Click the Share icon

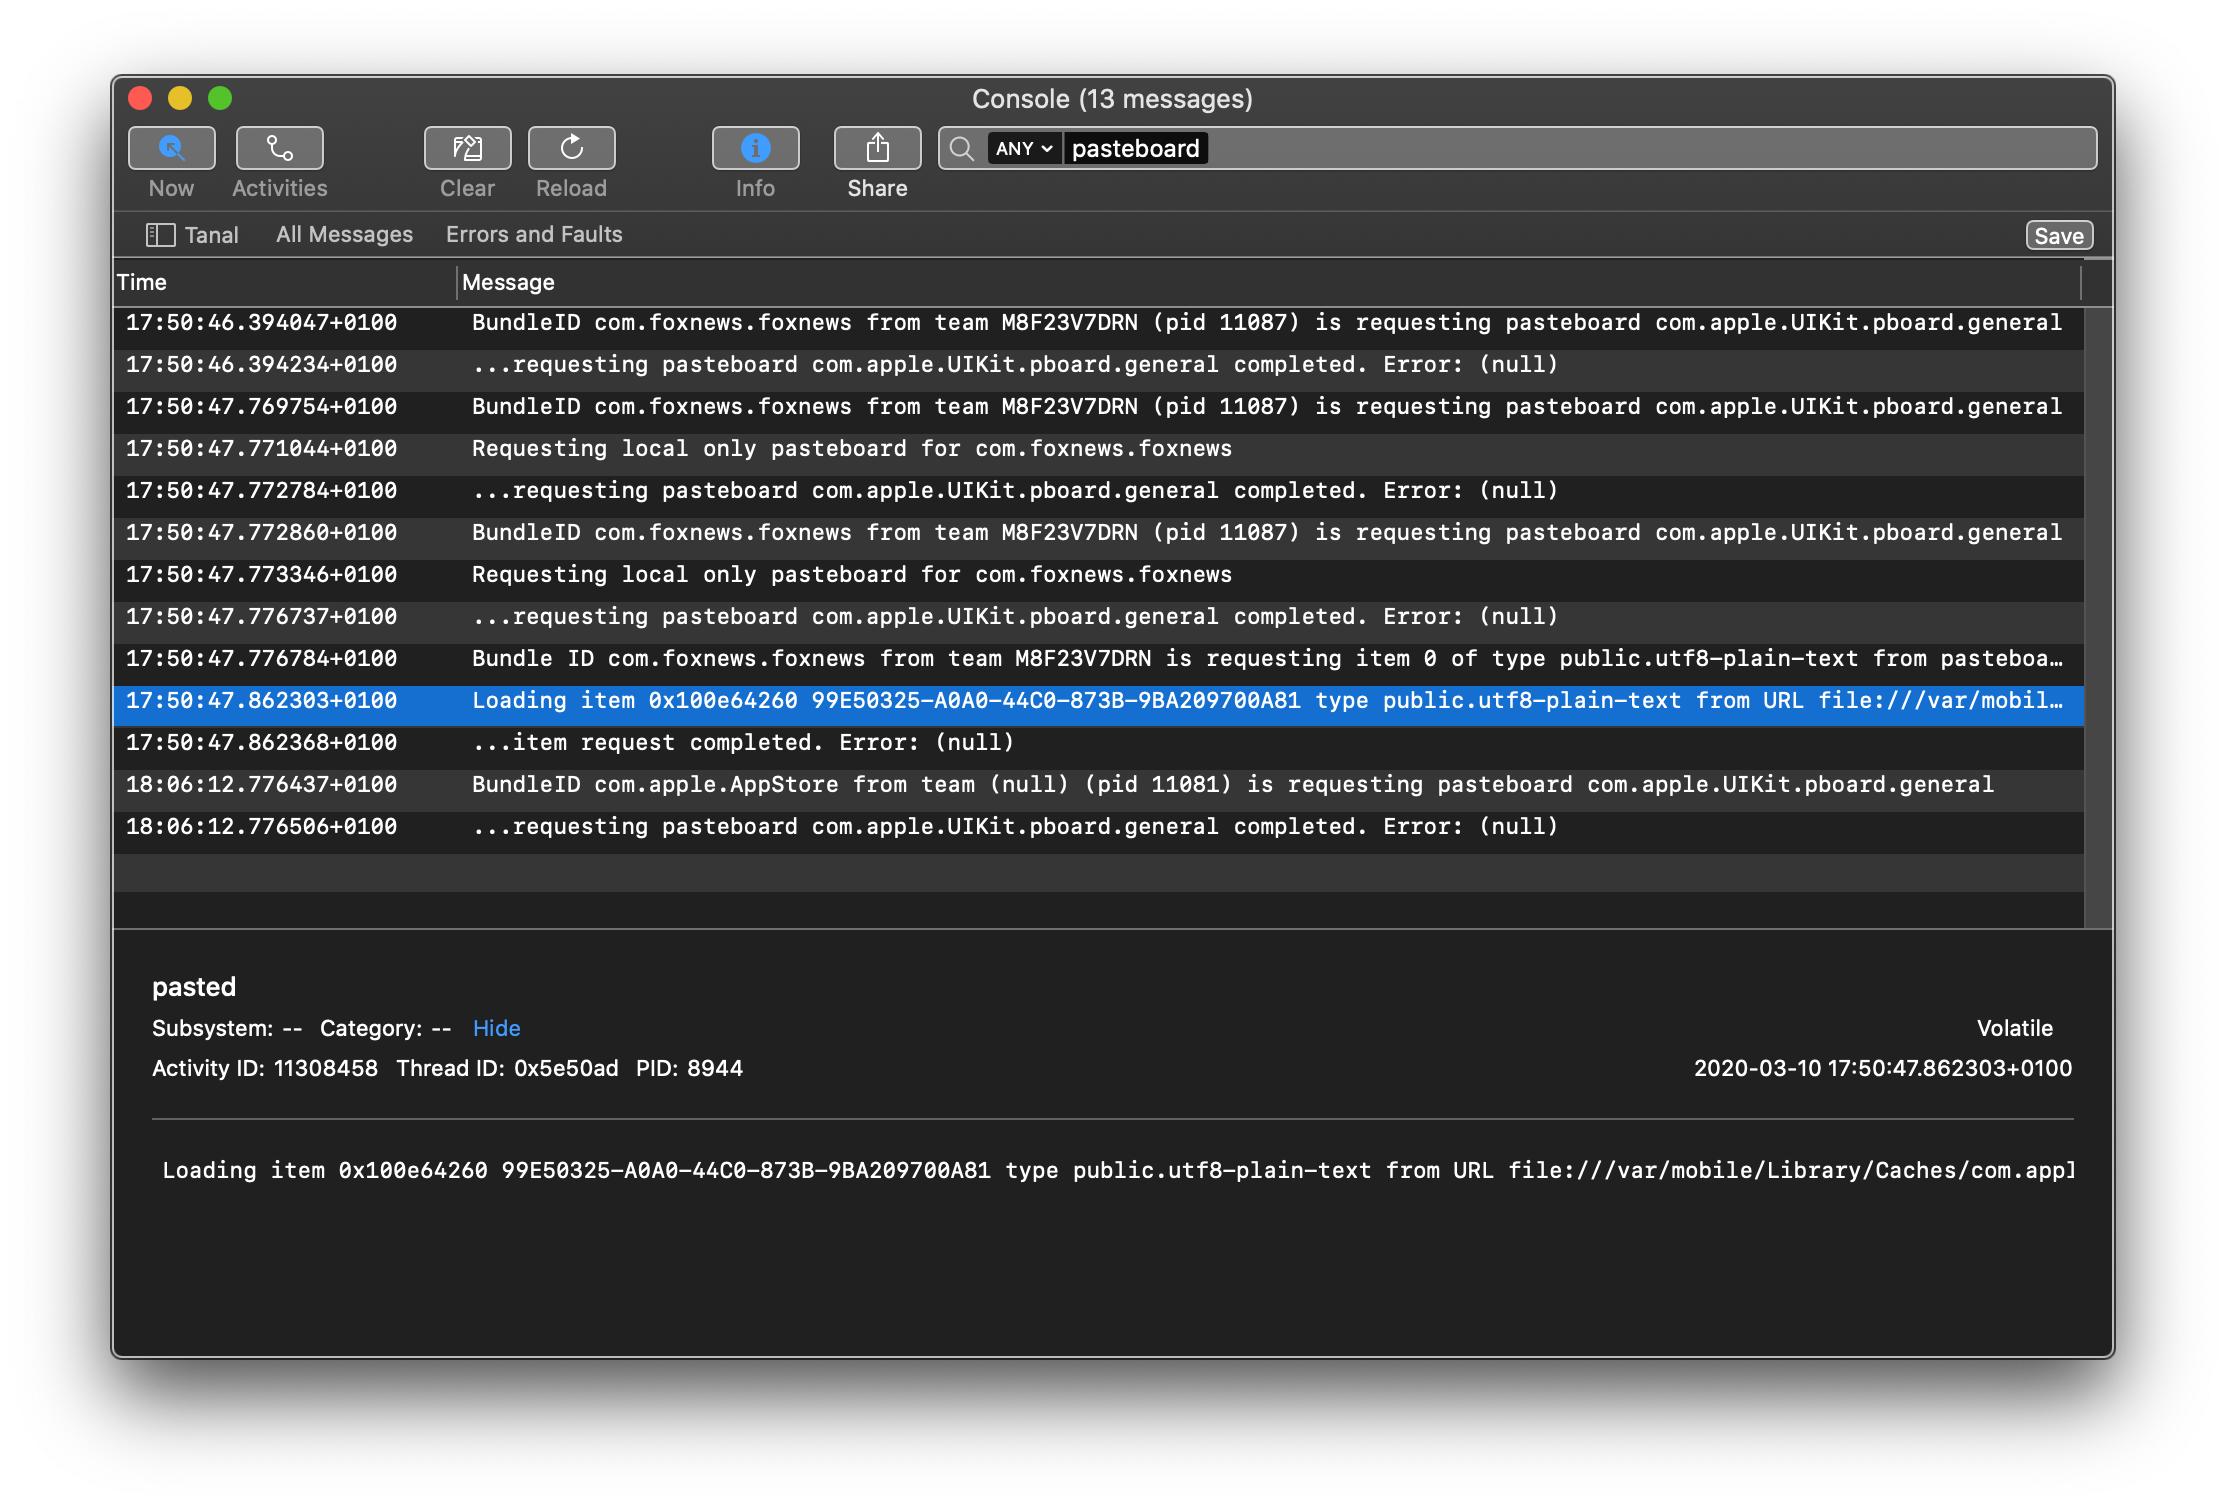point(877,148)
